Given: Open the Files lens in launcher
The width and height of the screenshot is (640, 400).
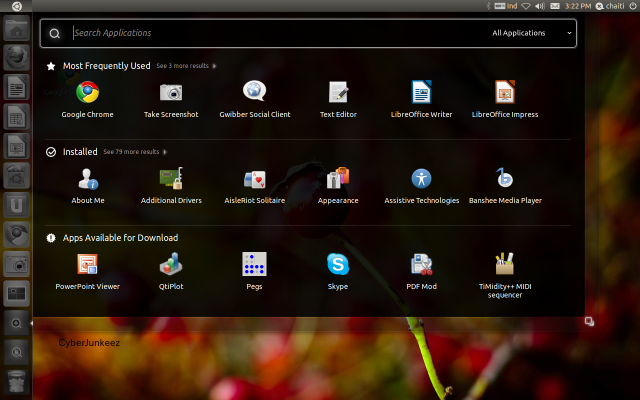Looking at the screenshot, I should (x=16, y=352).
